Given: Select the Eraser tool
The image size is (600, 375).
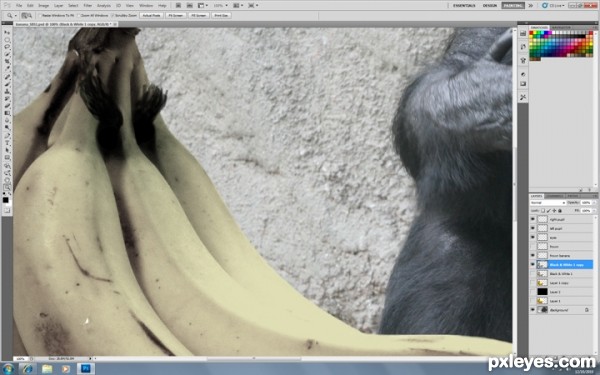Looking at the screenshot, I should coord(7,106).
